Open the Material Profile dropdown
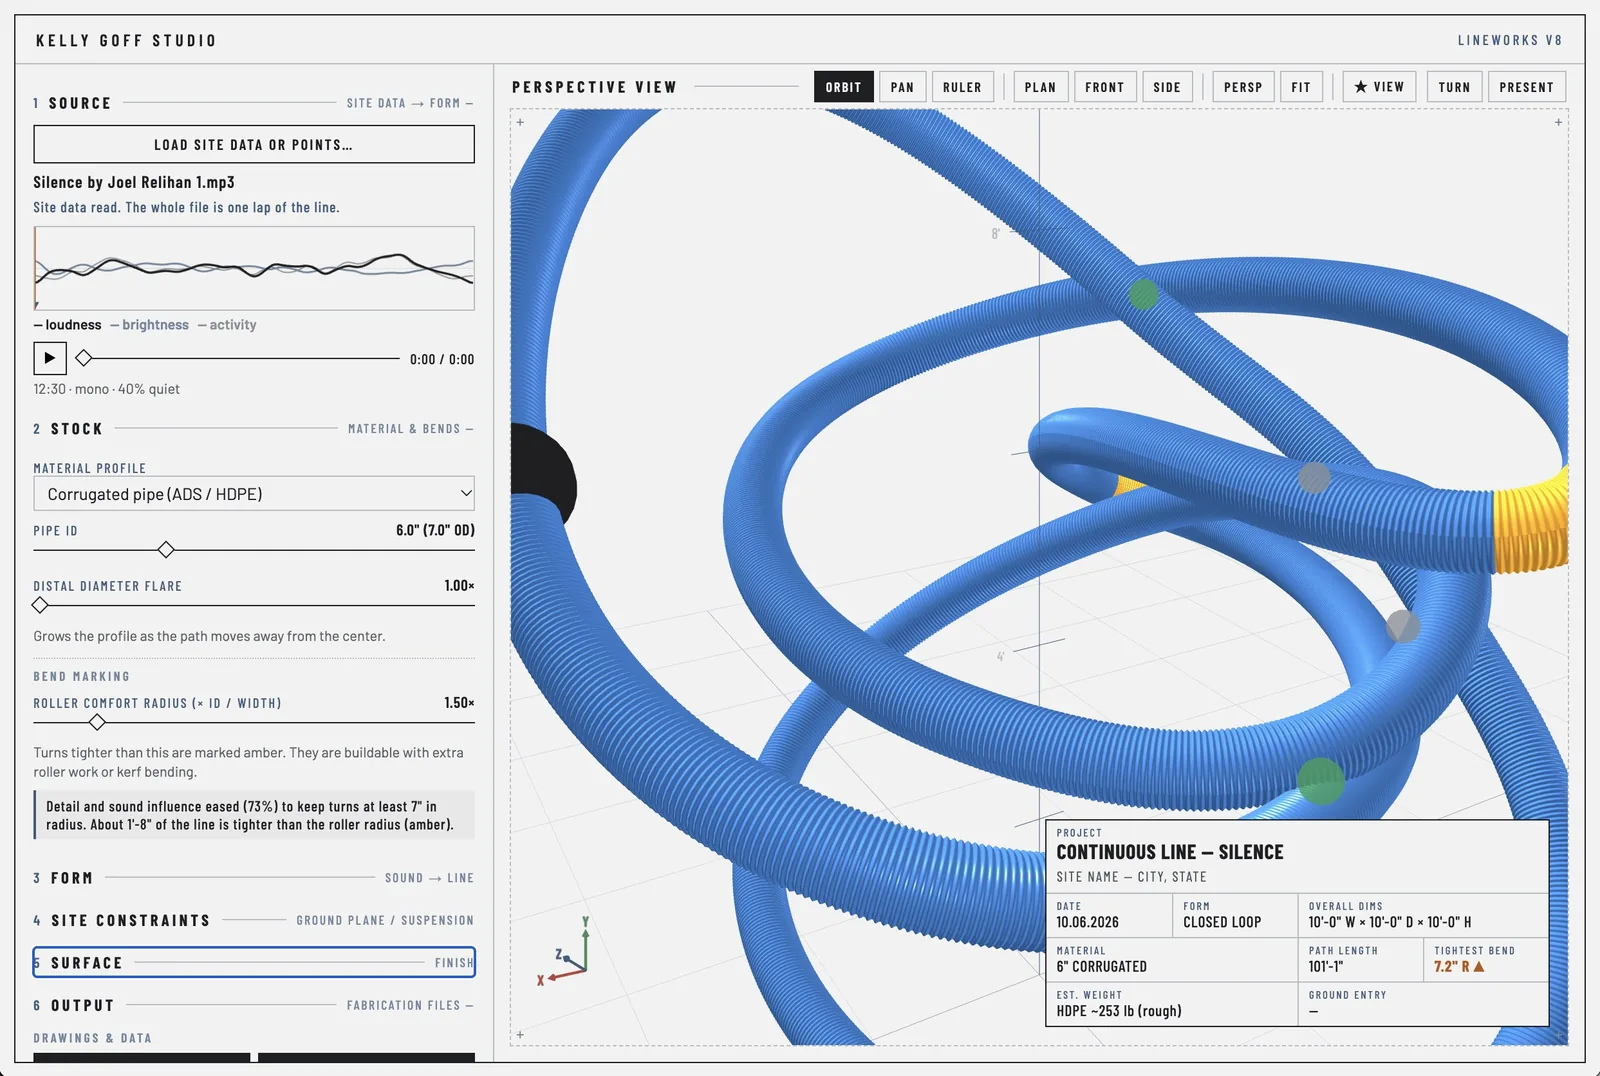Viewport: 1600px width, 1076px height. coord(254,494)
